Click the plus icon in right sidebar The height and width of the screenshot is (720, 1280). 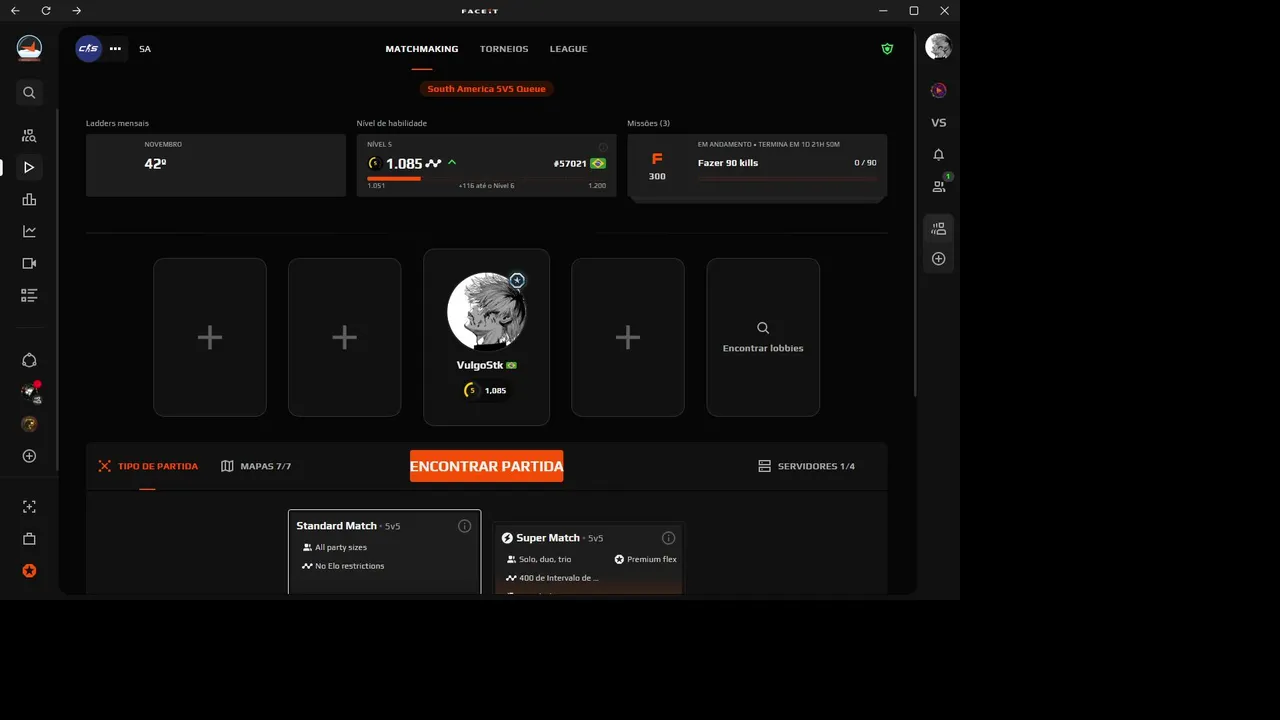pyautogui.click(x=938, y=259)
